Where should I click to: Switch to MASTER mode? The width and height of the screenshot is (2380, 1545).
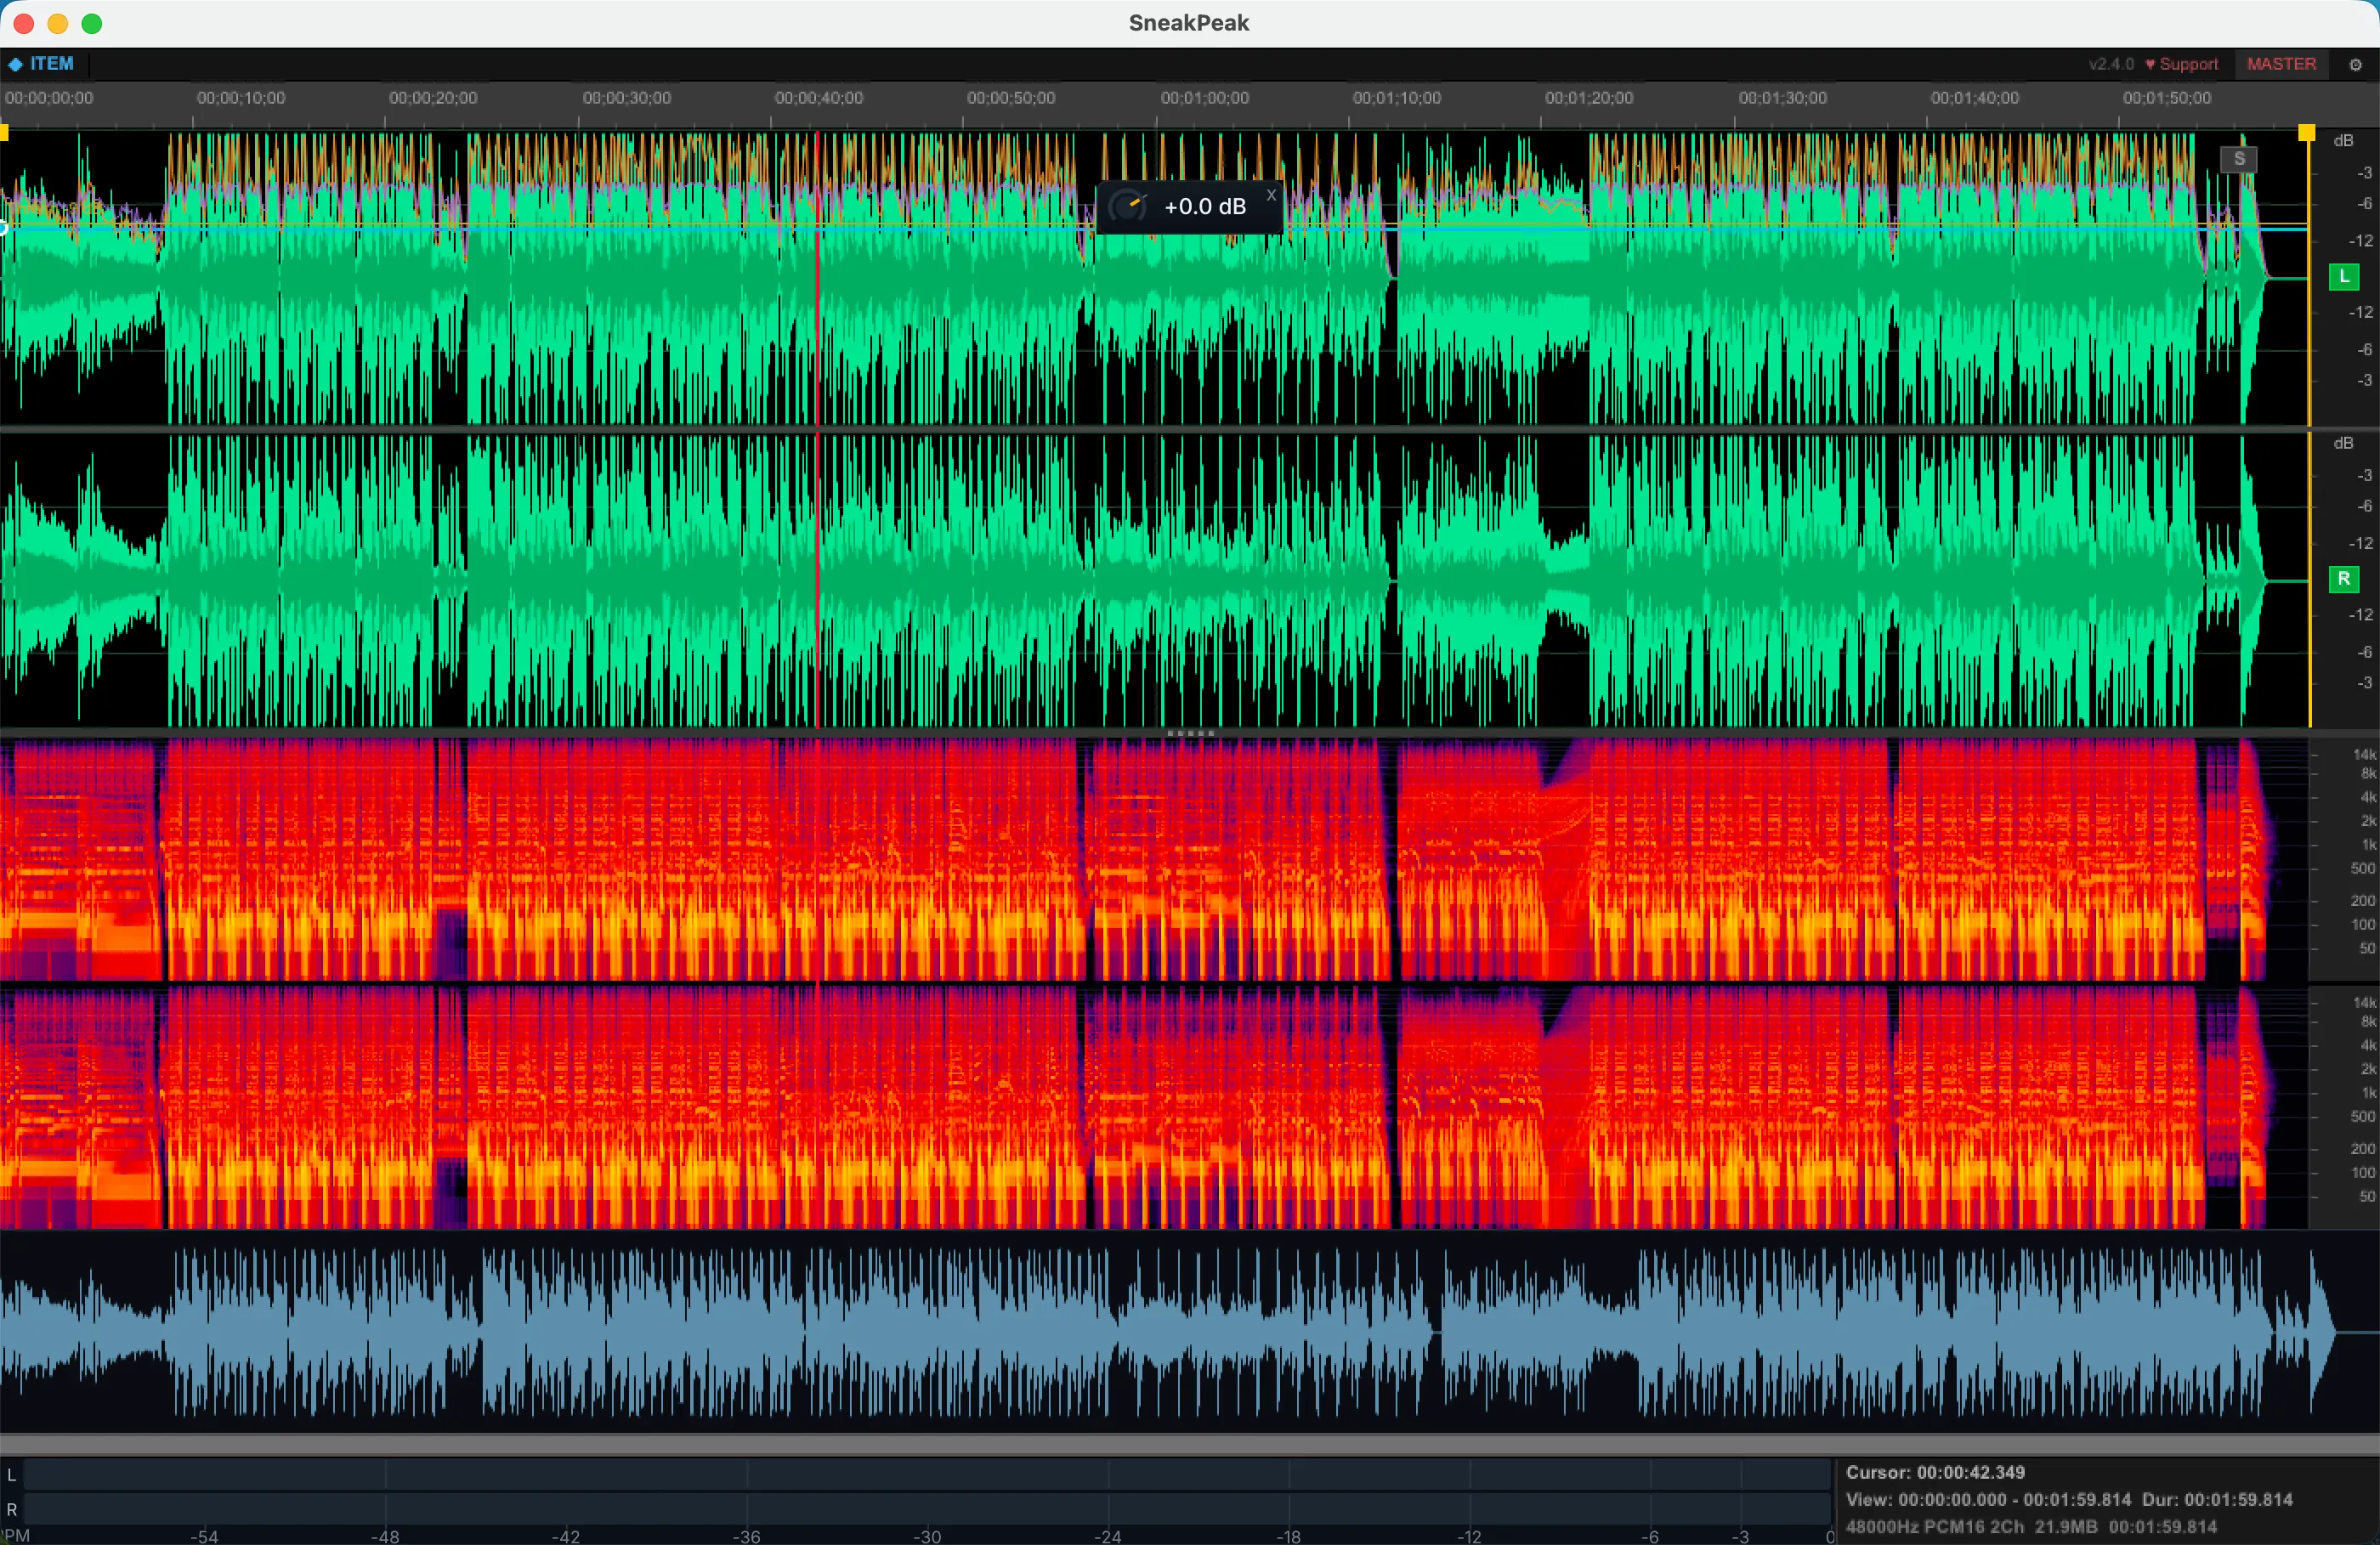(x=2281, y=64)
